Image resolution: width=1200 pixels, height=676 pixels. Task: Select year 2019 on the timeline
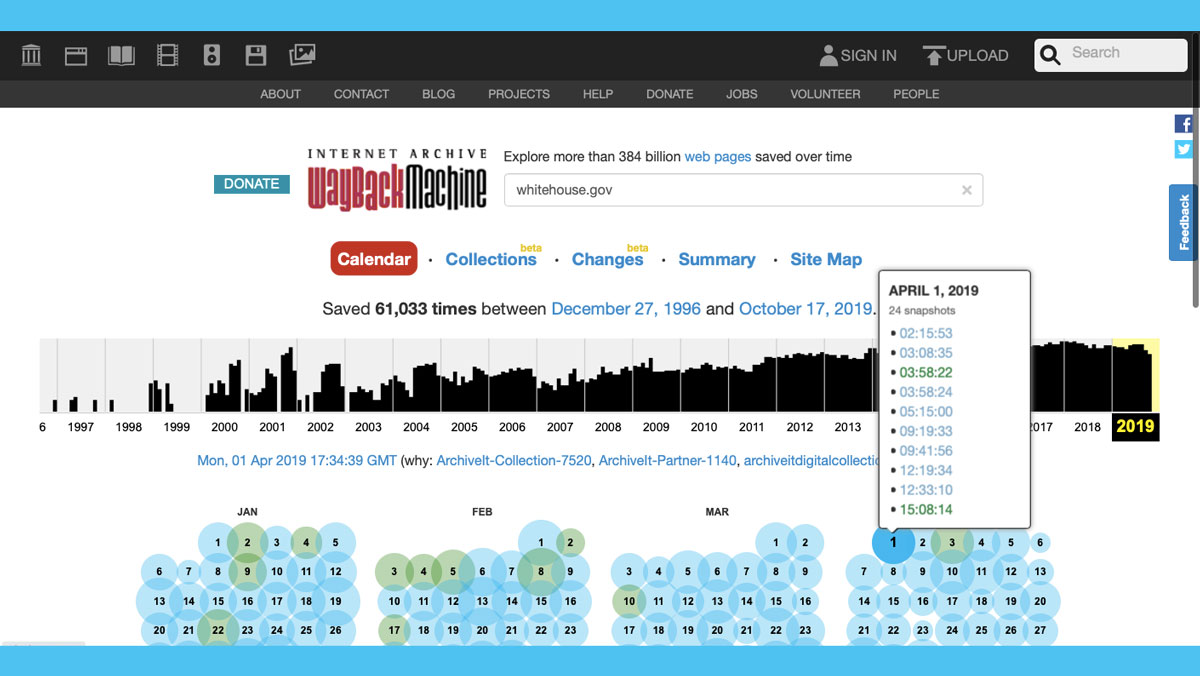tap(1135, 426)
